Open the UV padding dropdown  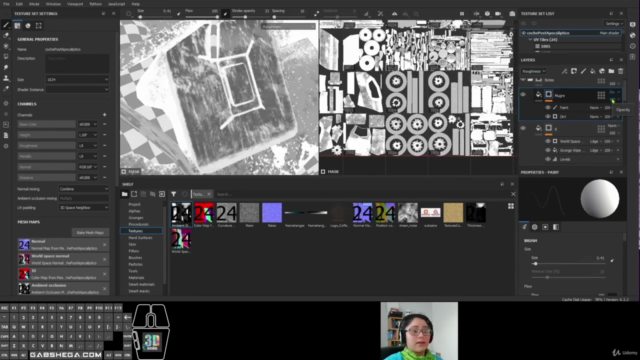point(84,208)
